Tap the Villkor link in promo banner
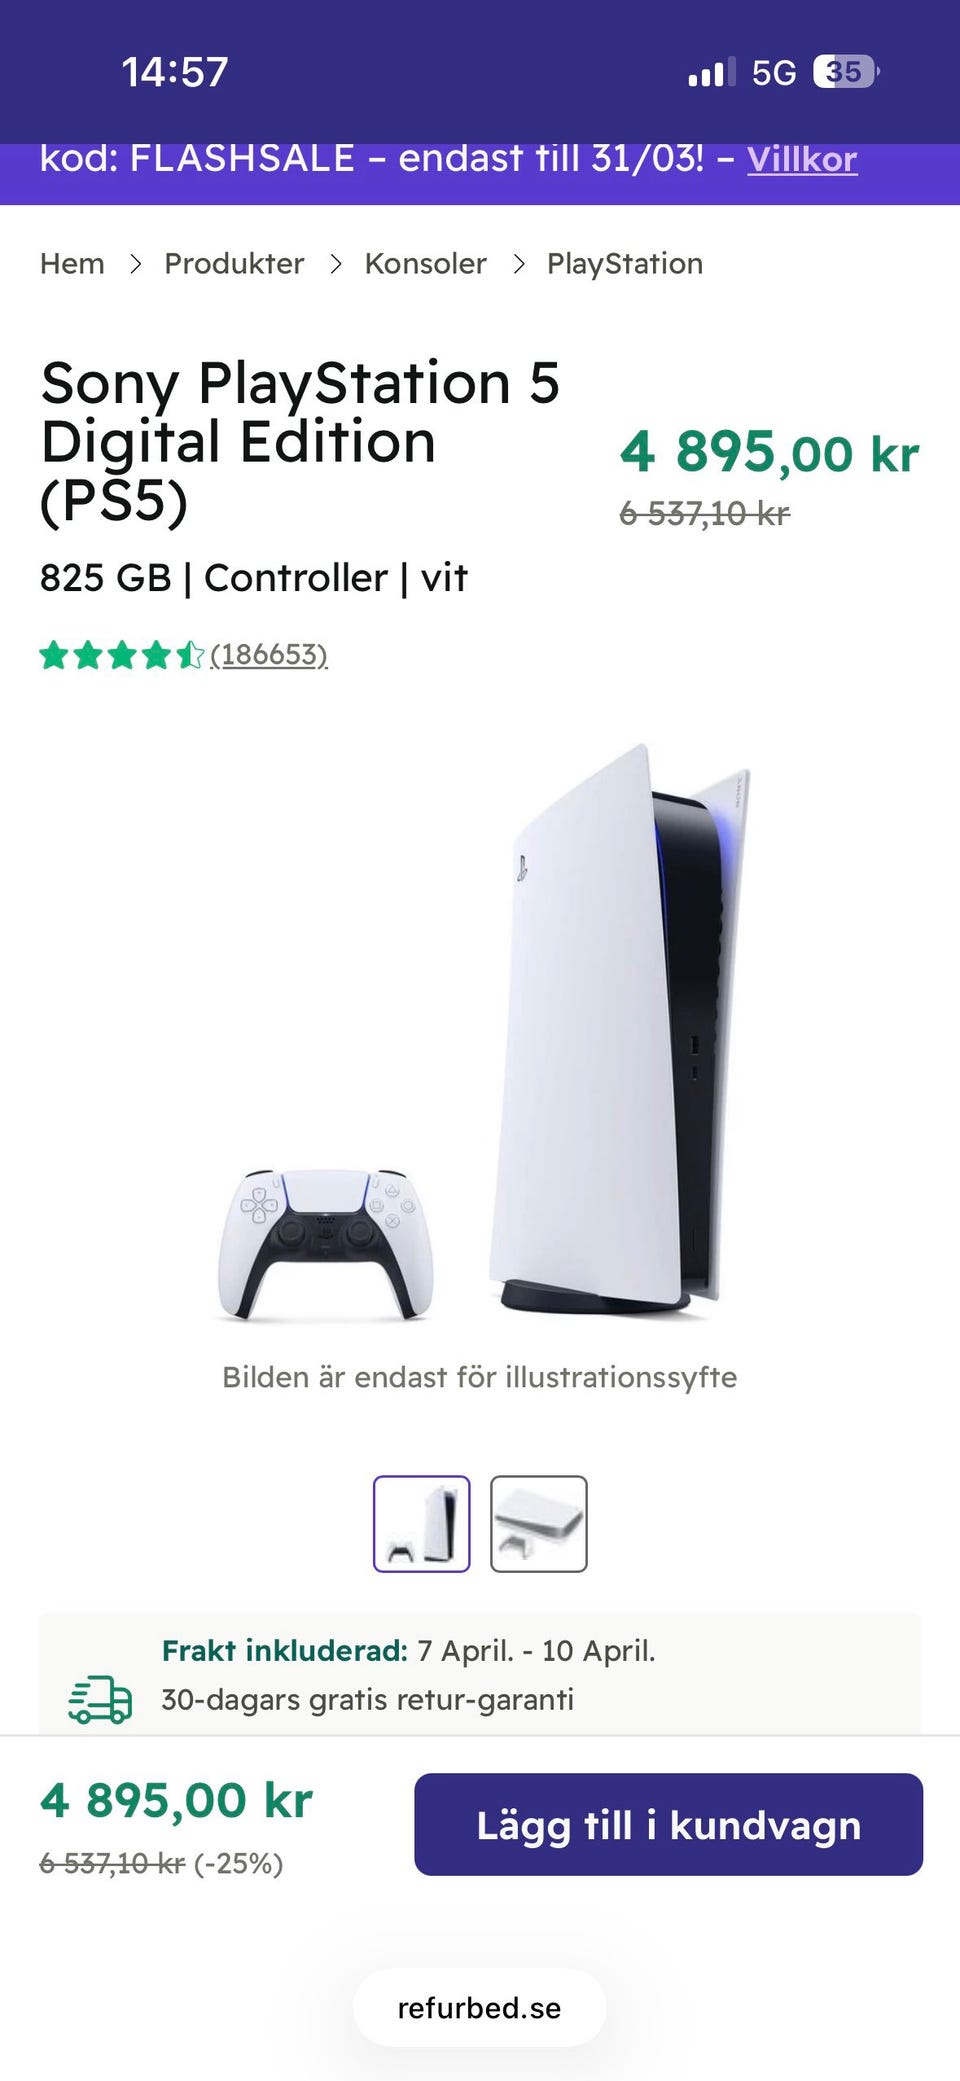Viewport: 960px width, 2081px height. (x=802, y=159)
